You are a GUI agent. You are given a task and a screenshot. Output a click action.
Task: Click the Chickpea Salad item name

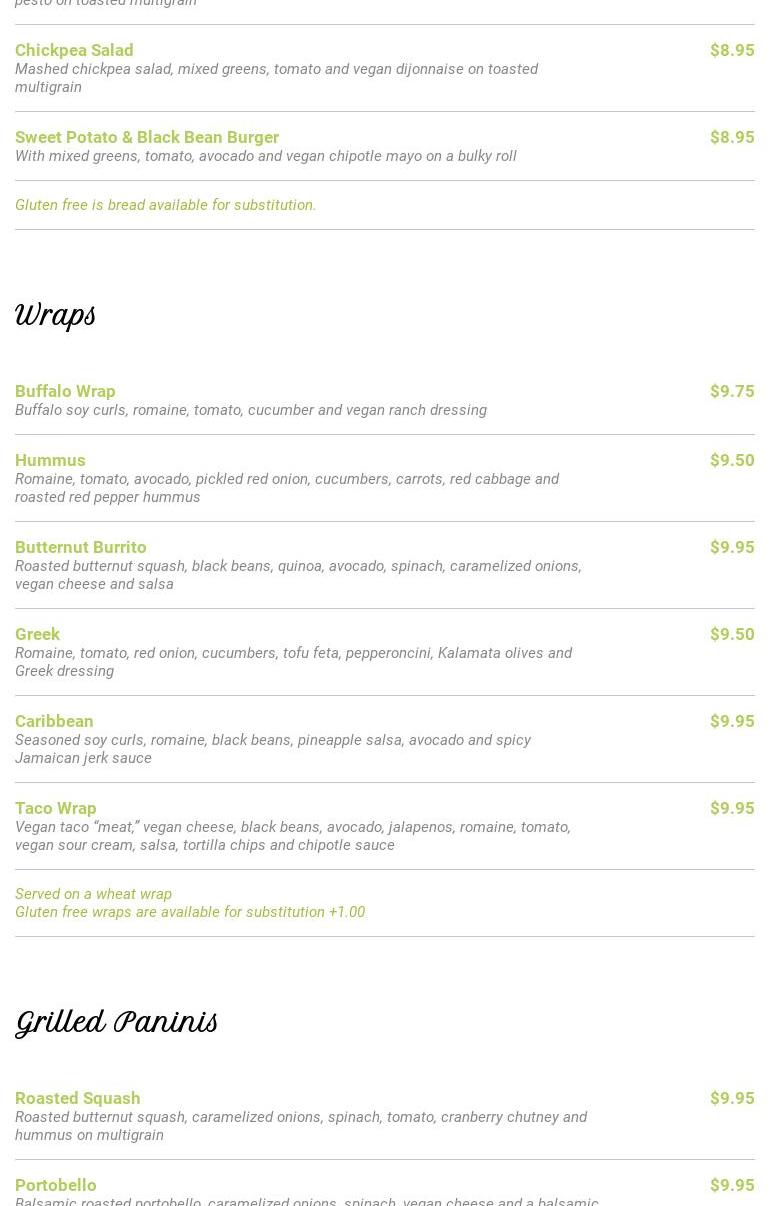74,50
